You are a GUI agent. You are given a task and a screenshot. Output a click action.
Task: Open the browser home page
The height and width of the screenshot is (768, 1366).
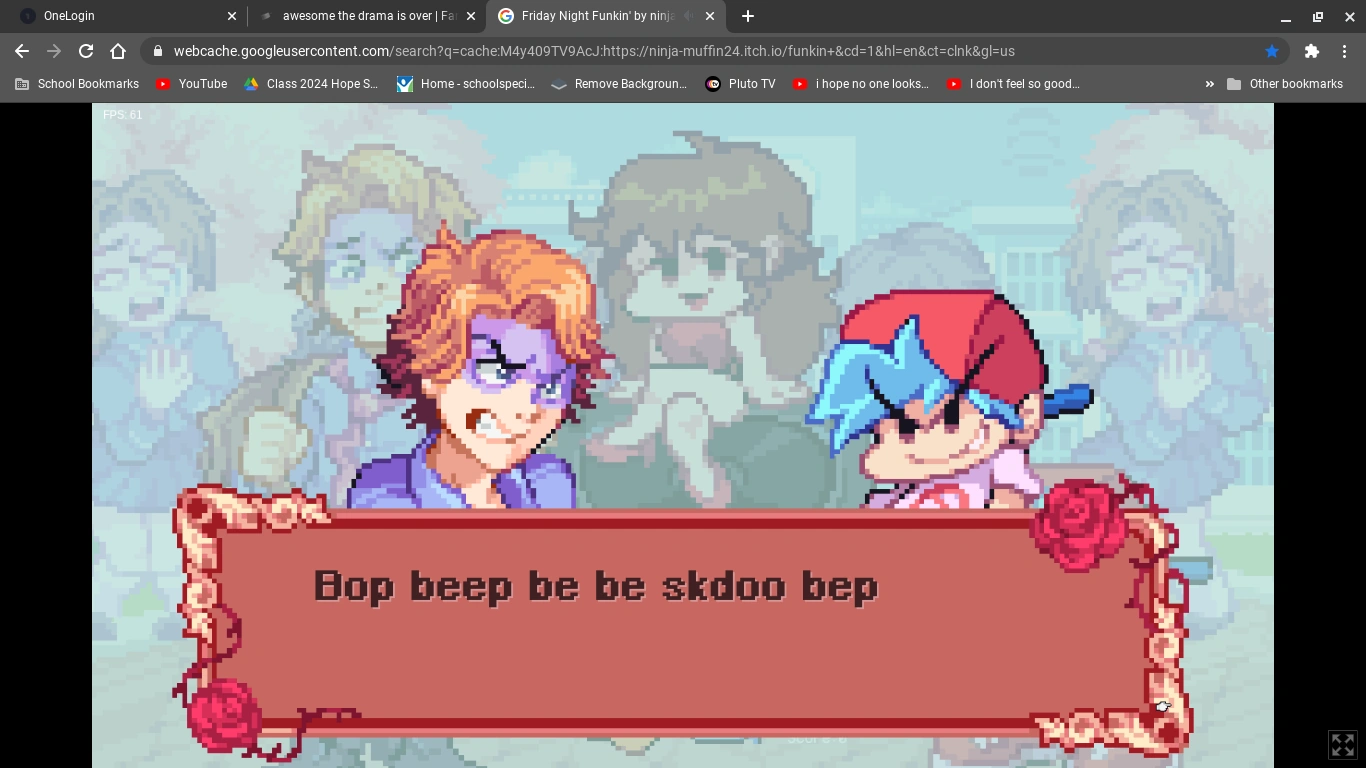pos(118,51)
